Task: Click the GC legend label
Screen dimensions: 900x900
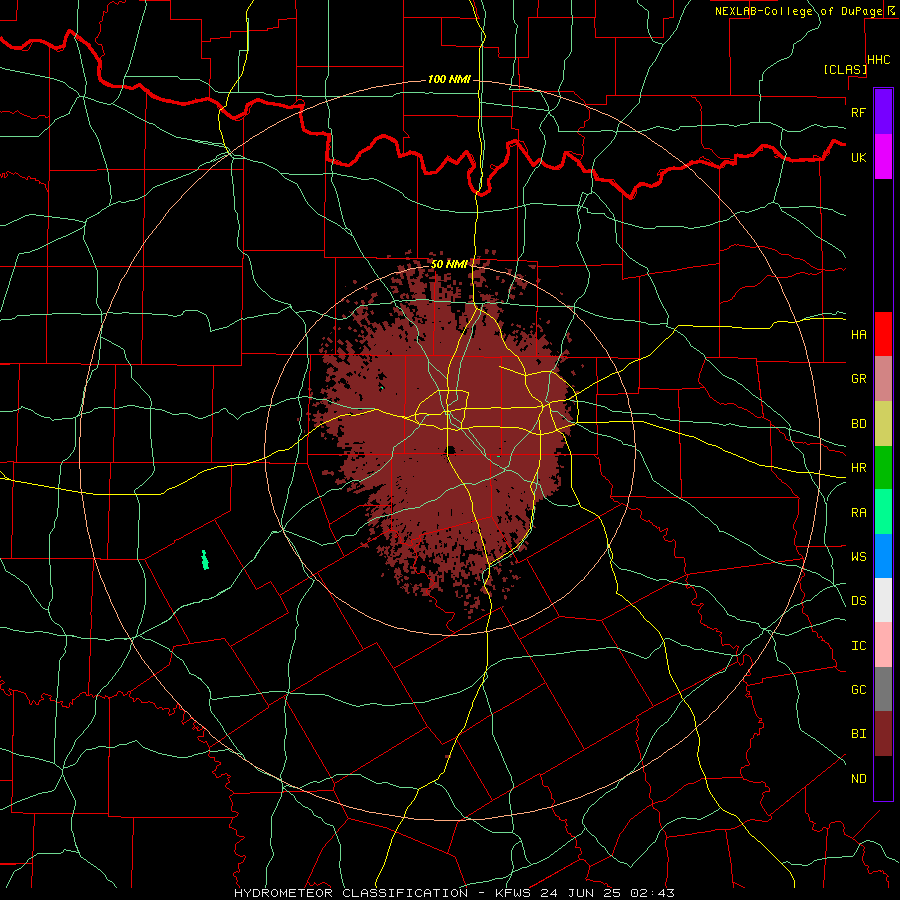Action: coord(858,690)
